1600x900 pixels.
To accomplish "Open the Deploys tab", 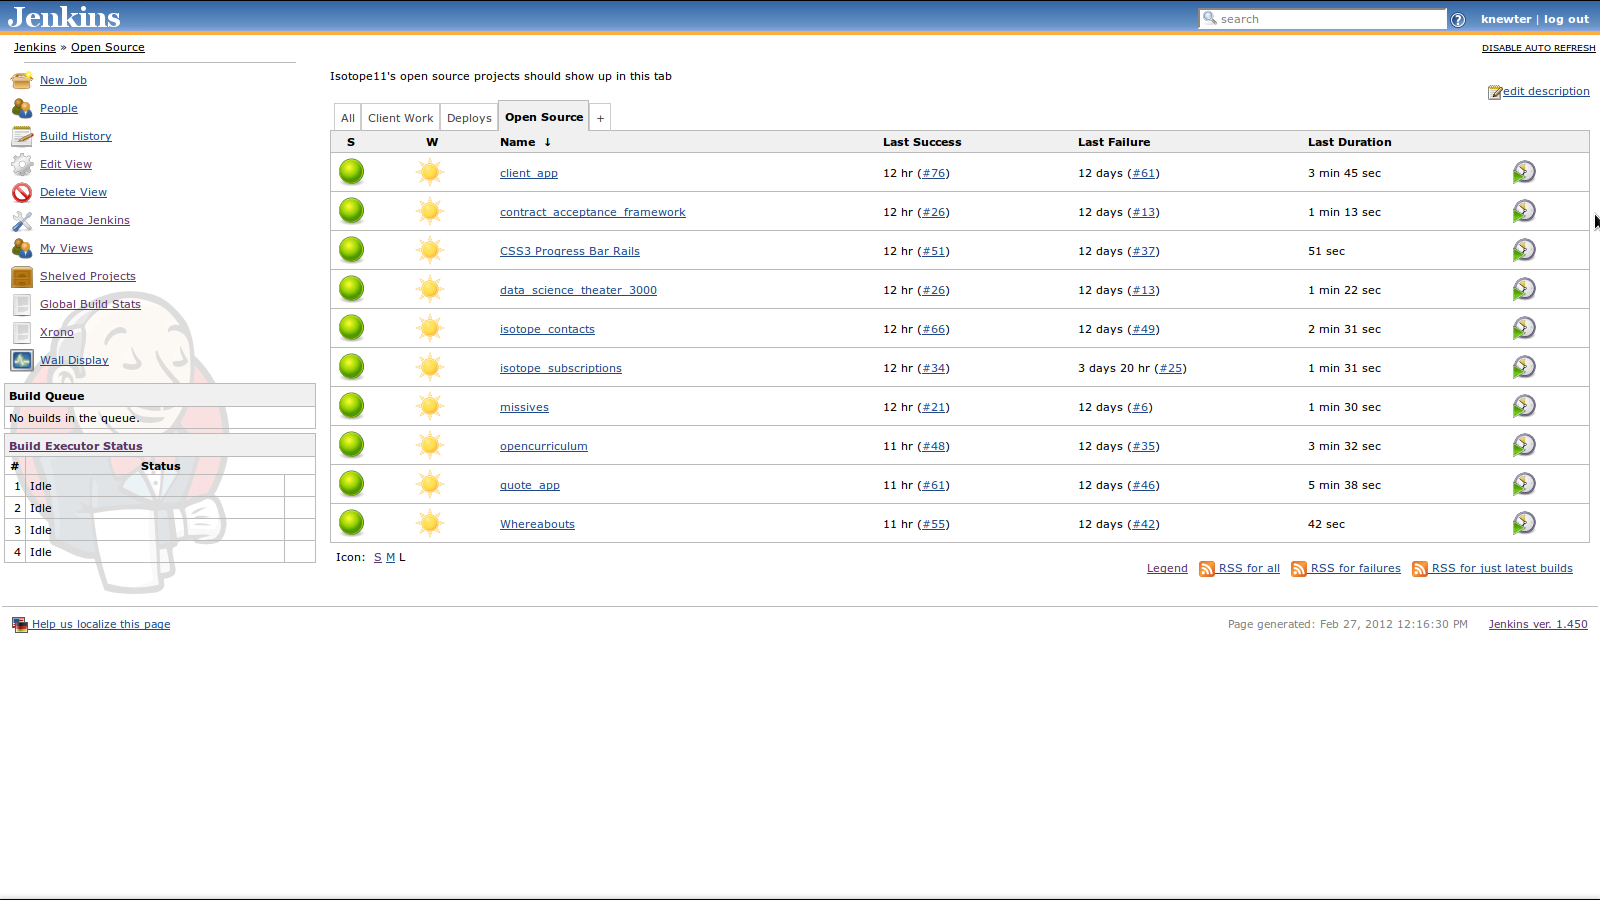I will [469, 118].
